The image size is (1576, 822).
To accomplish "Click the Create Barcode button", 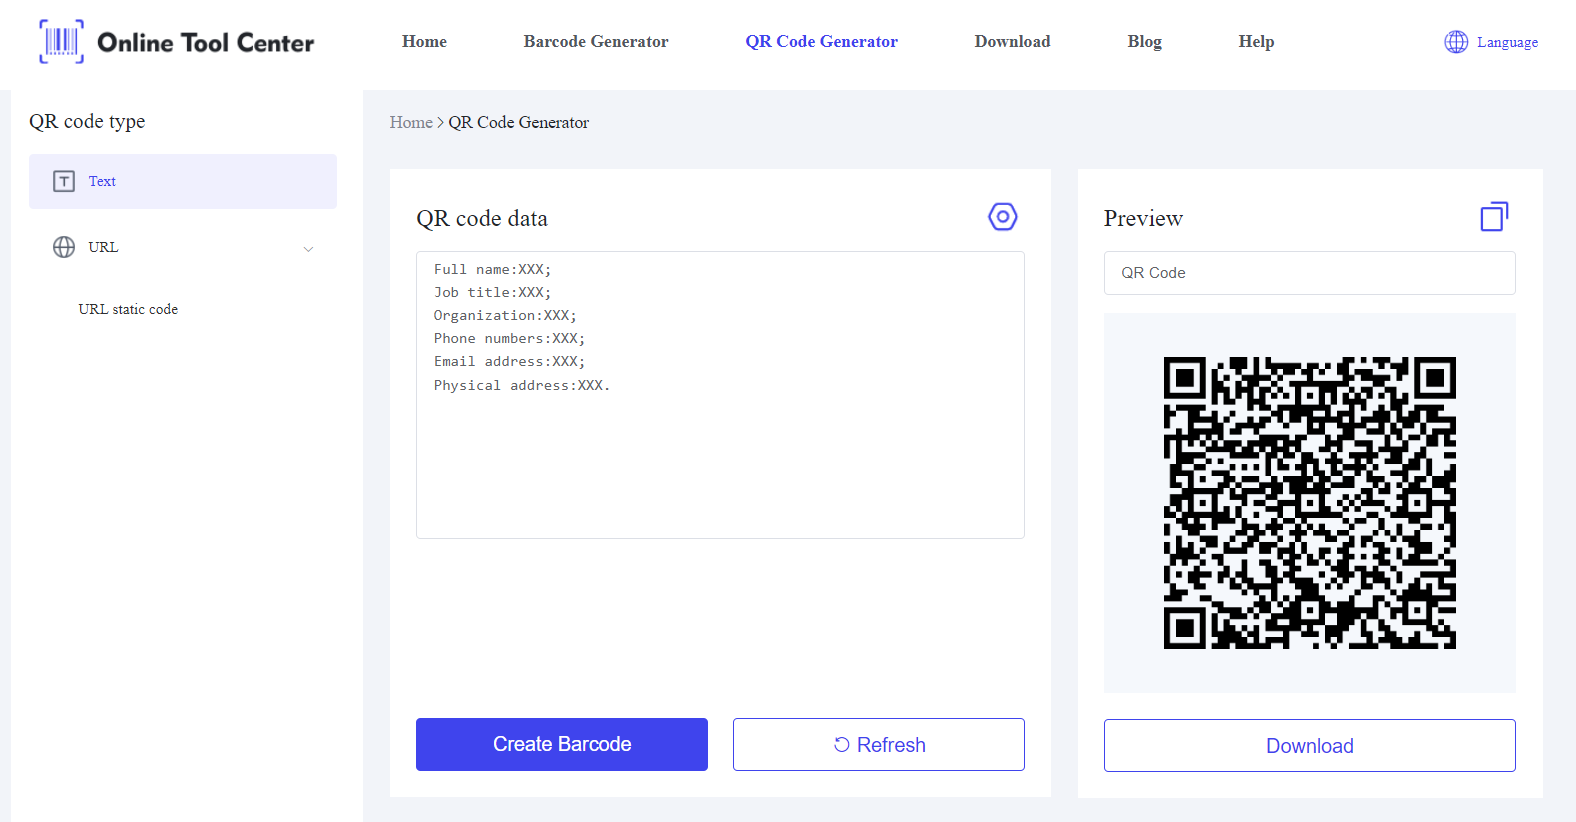I will (562, 744).
